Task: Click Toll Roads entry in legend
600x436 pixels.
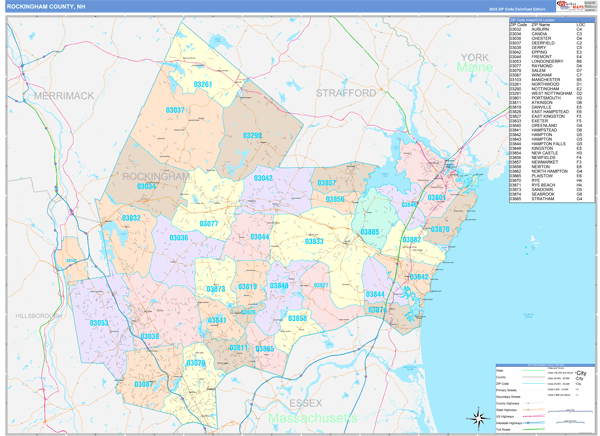Action: [x=521, y=429]
